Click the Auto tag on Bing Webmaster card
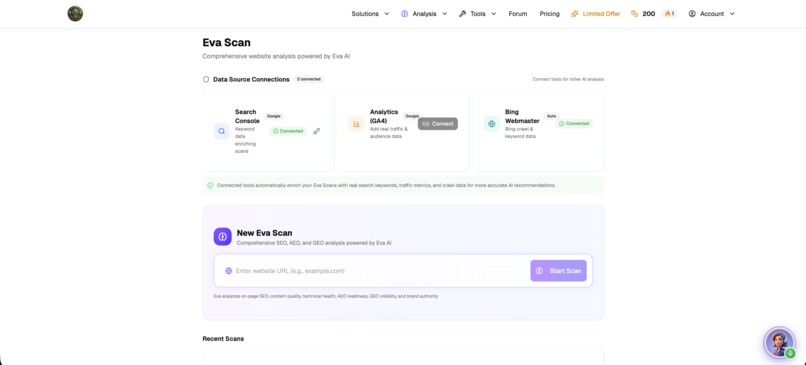This screenshot has height=365, width=806. pyautogui.click(x=552, y=116)
